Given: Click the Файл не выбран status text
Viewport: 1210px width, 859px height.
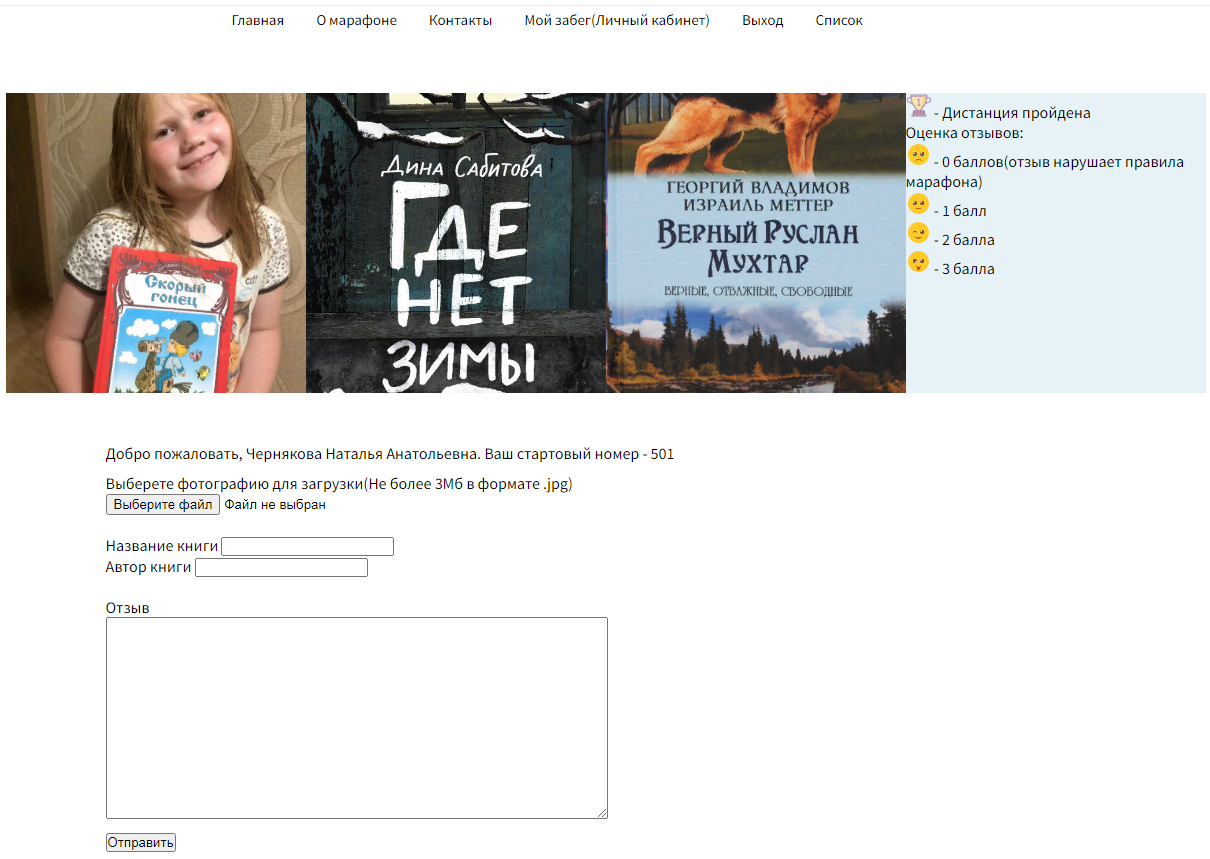Looking at the screenshot, I should click(275, 505).
